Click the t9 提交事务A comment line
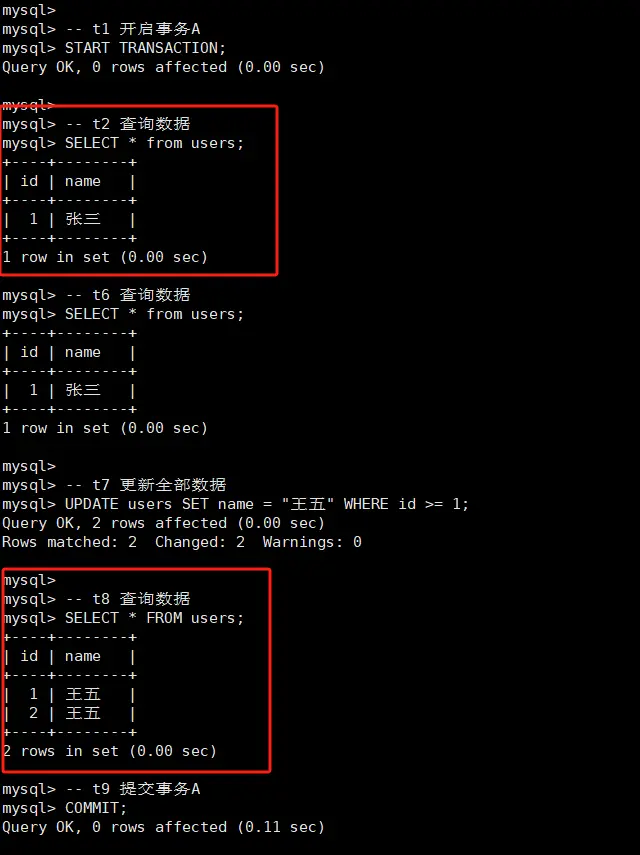The image size is (640, 855). click(101, 789)
